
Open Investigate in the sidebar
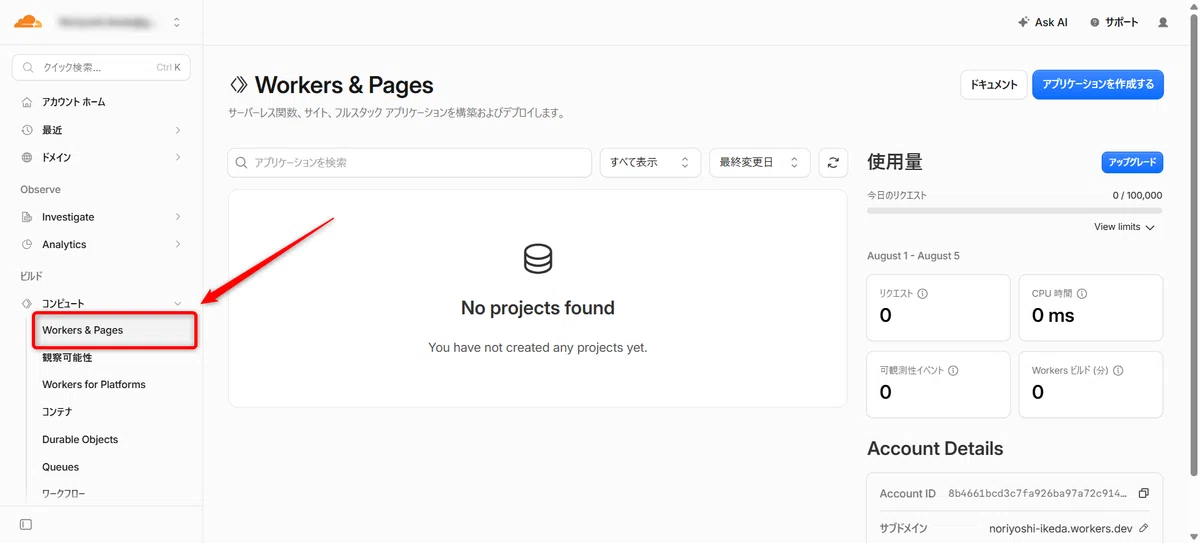point(68,217)
